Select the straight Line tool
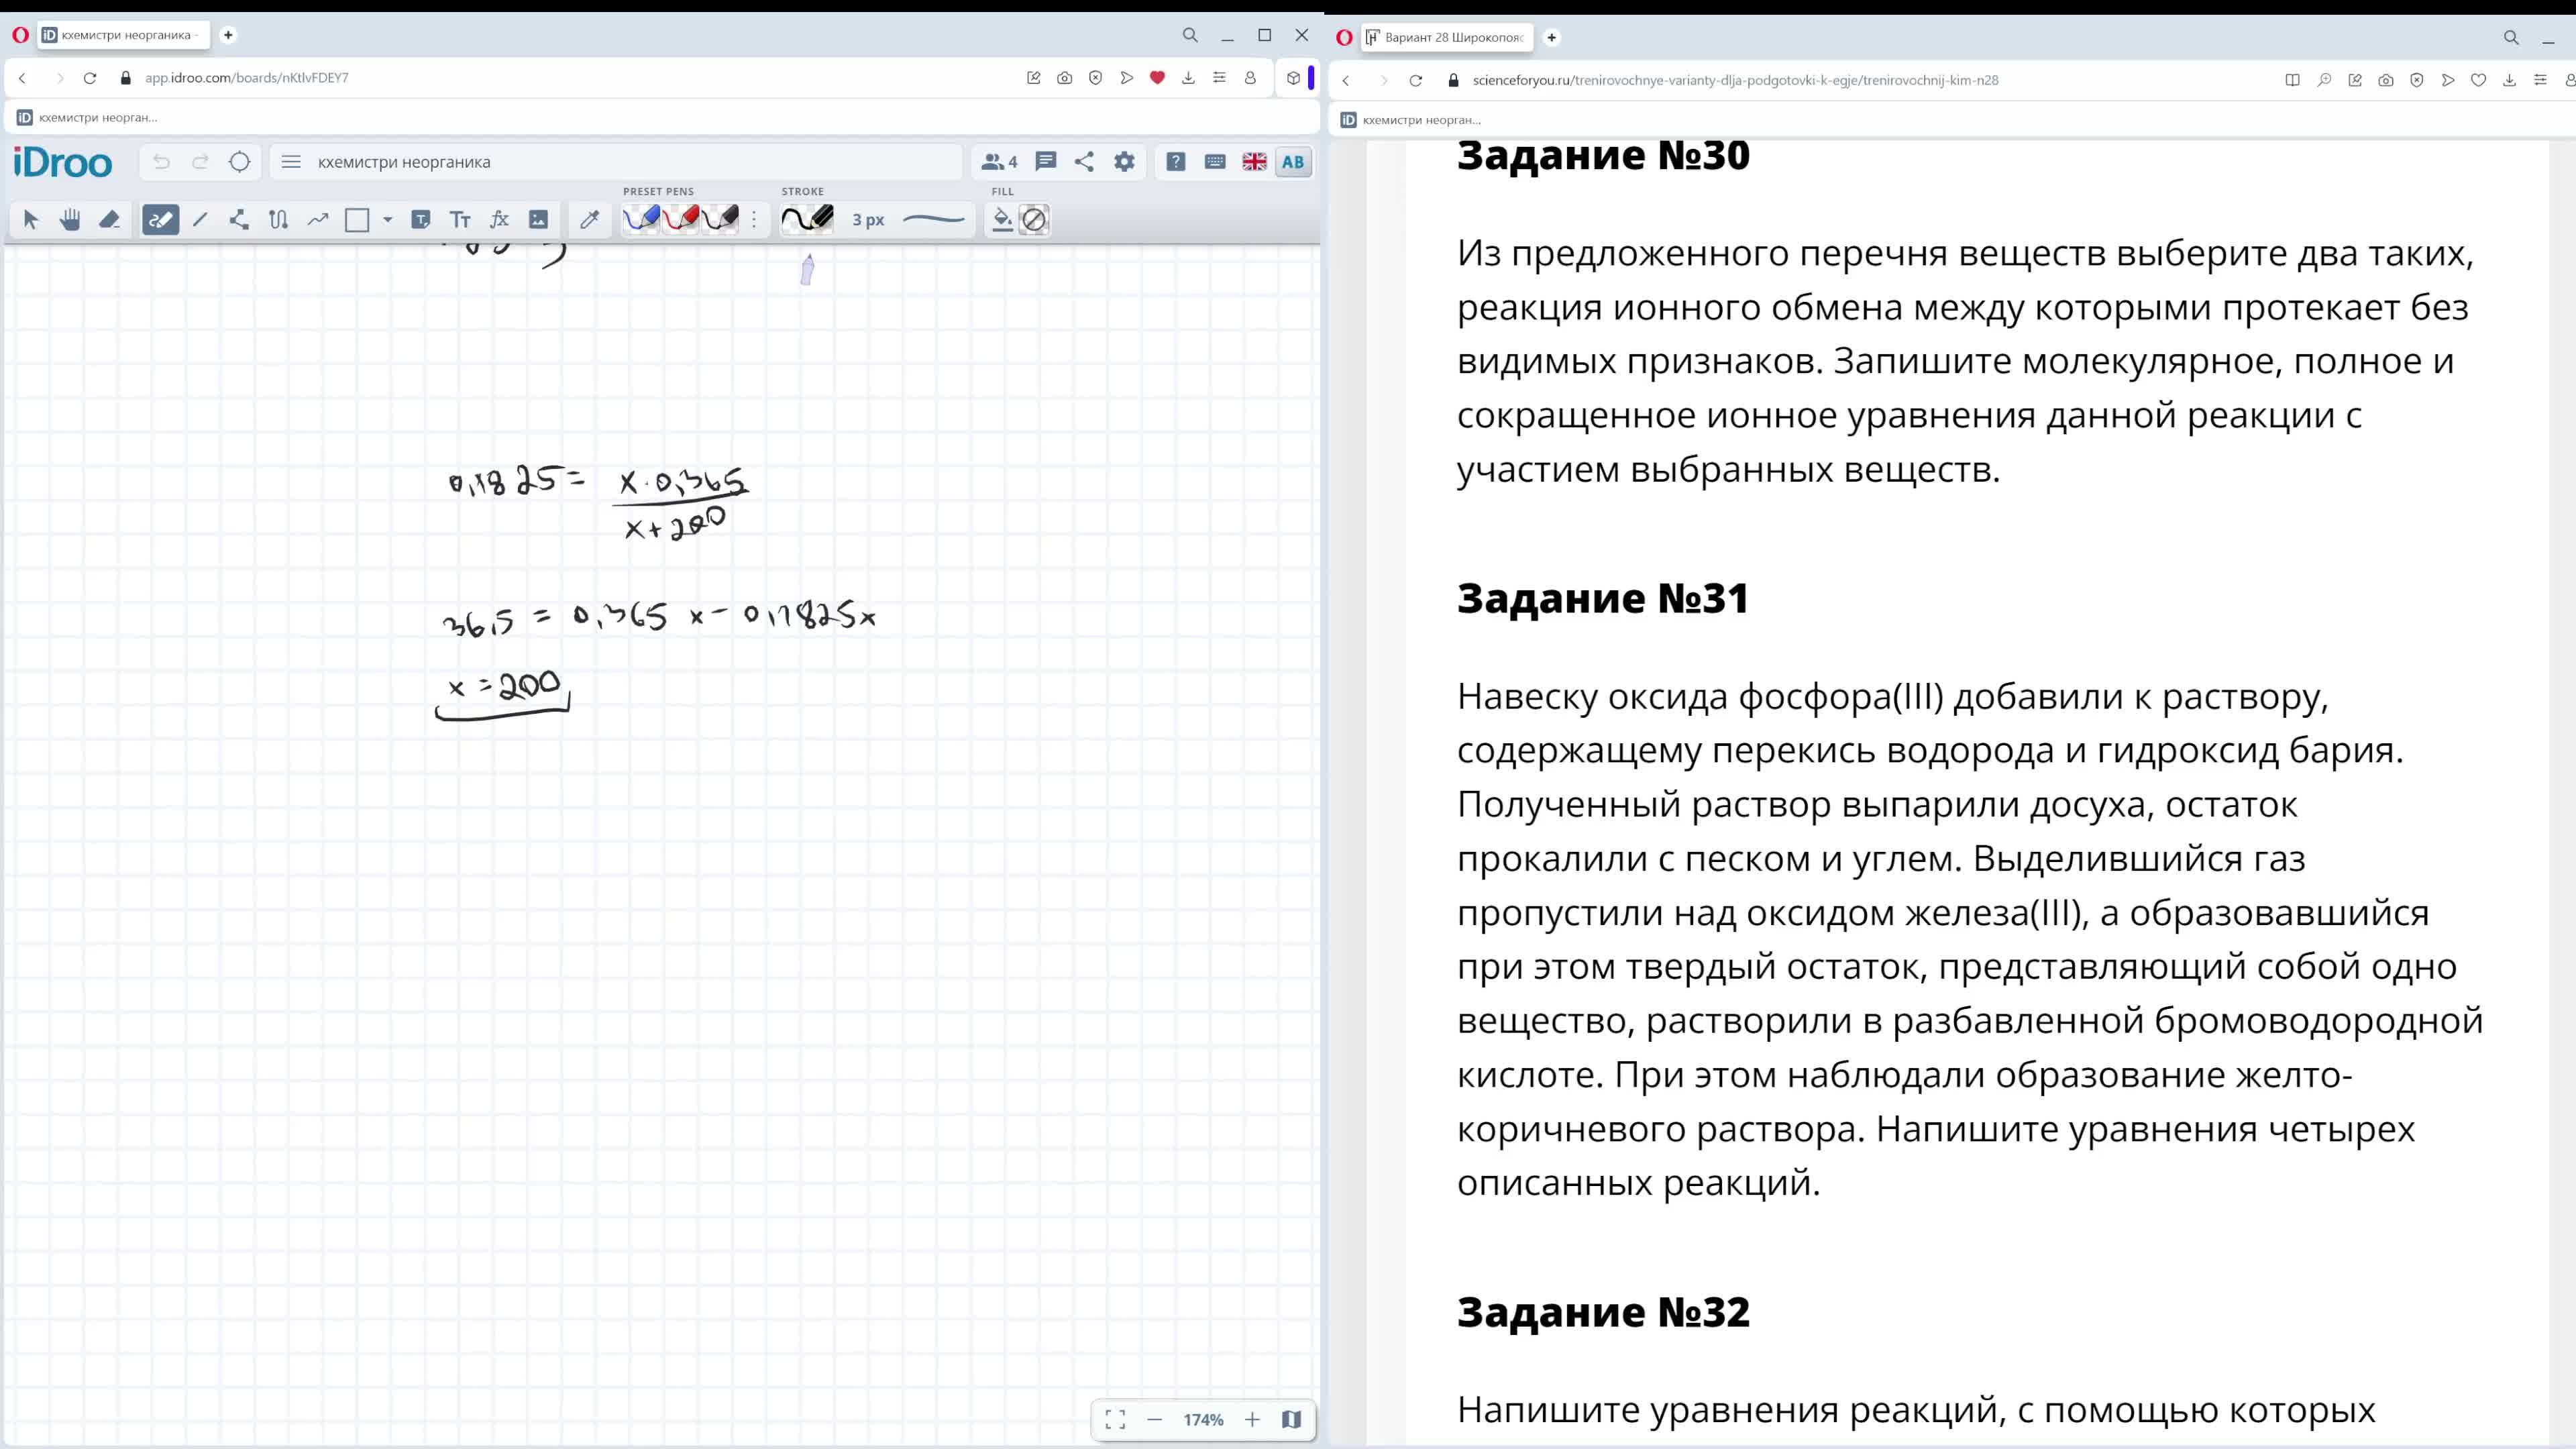The height and width of the screenshot is (1449, 2576). click(200, 219)
